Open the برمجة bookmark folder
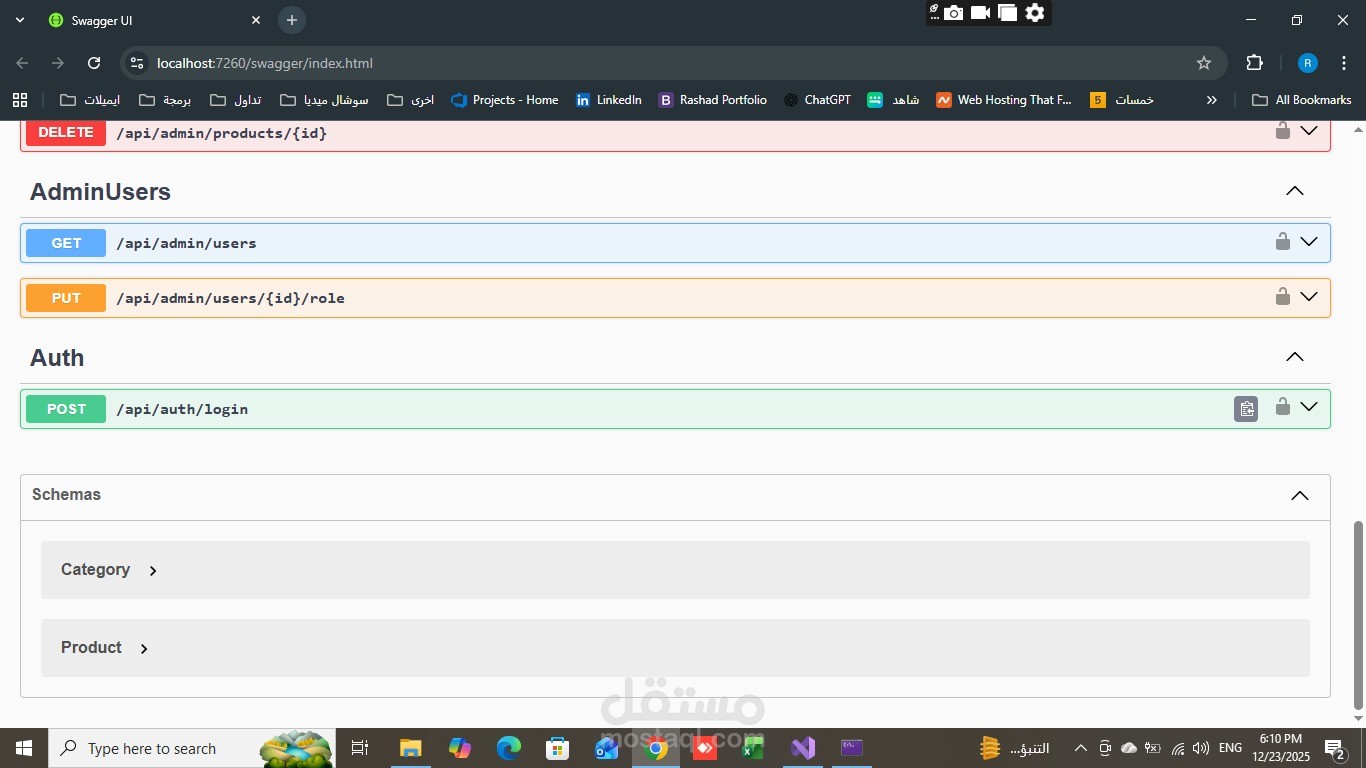This screenshot has width=1366, height=768. pos(165,100)
